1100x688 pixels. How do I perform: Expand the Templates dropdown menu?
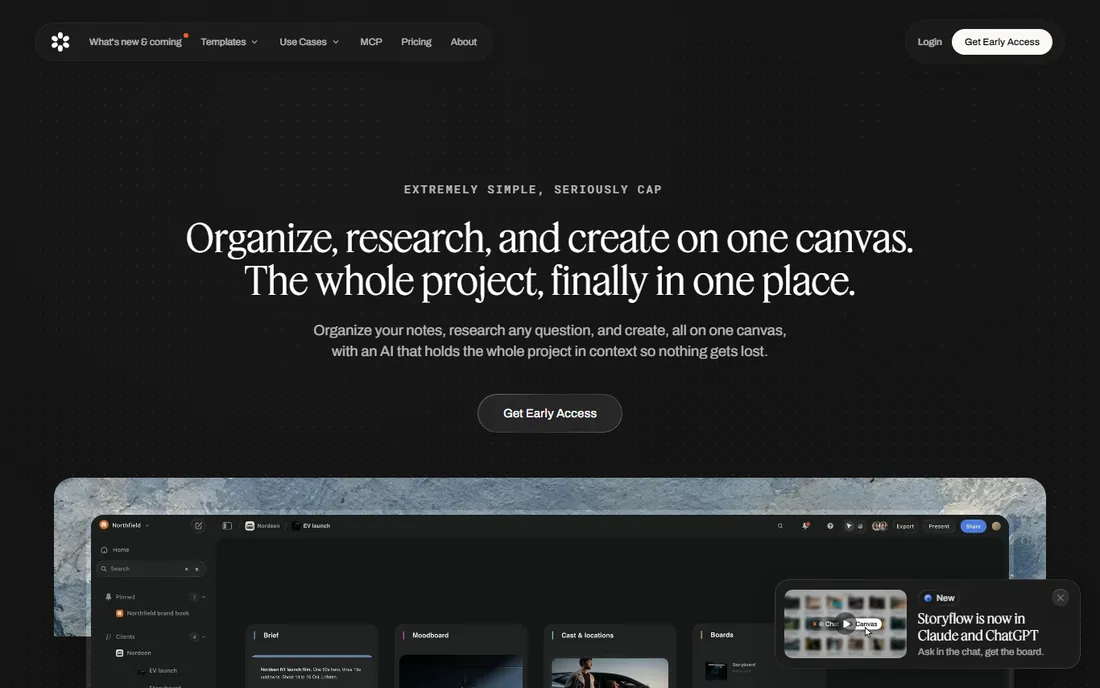[229, 42]
